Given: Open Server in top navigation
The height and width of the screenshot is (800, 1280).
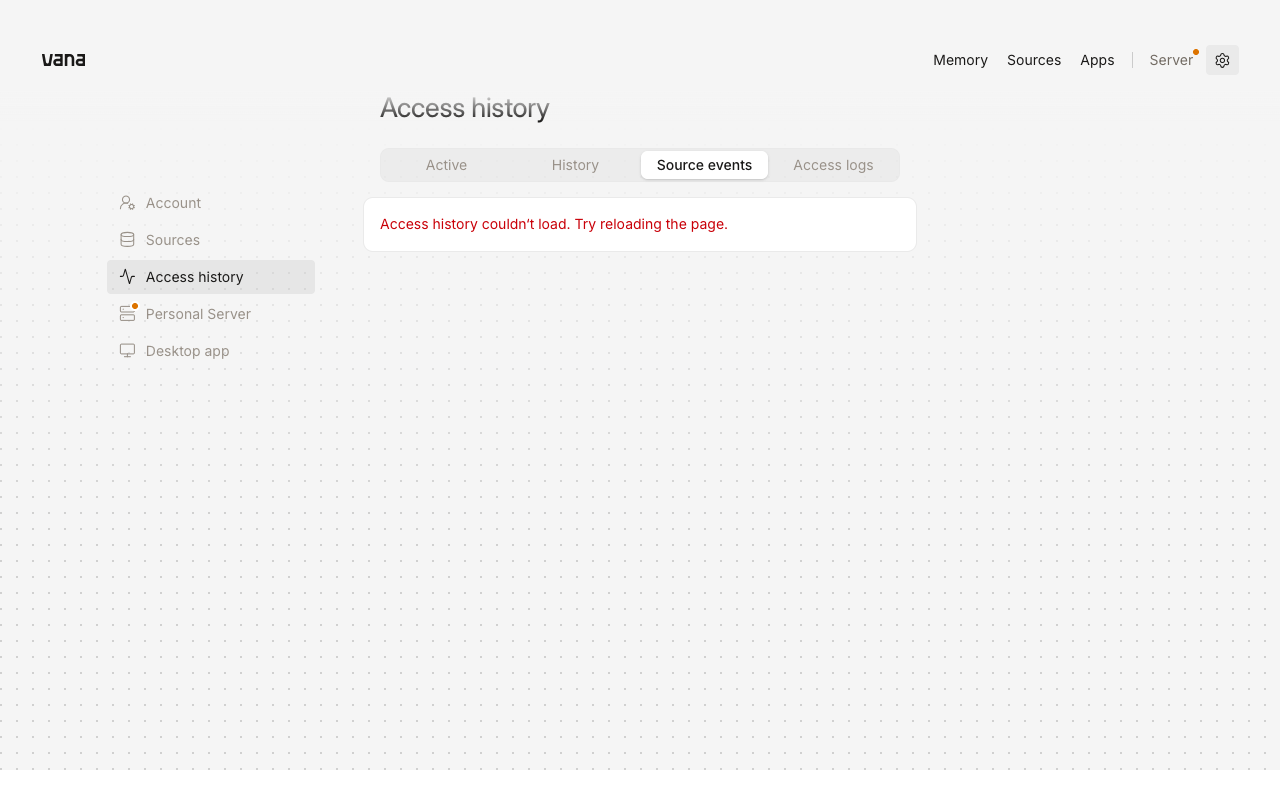Looking at the screenshot, I should pos(1171,60).
